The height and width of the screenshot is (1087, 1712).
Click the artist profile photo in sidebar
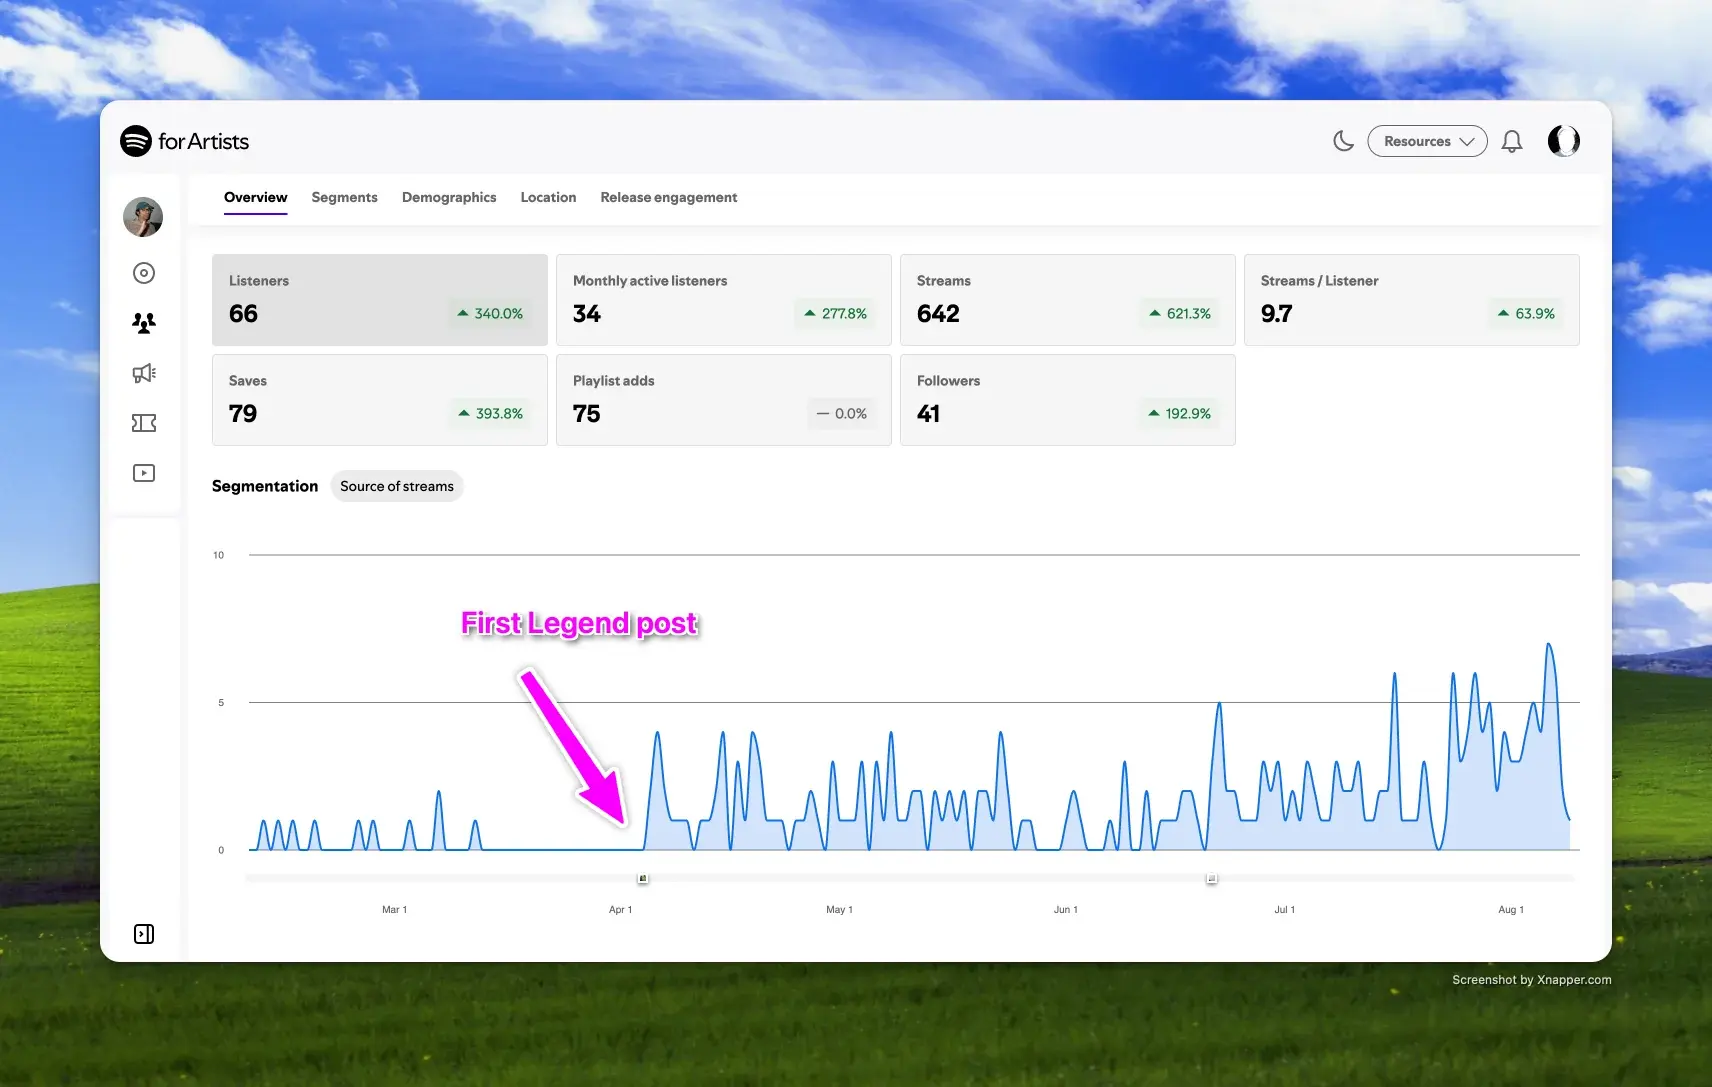(143, 217)
